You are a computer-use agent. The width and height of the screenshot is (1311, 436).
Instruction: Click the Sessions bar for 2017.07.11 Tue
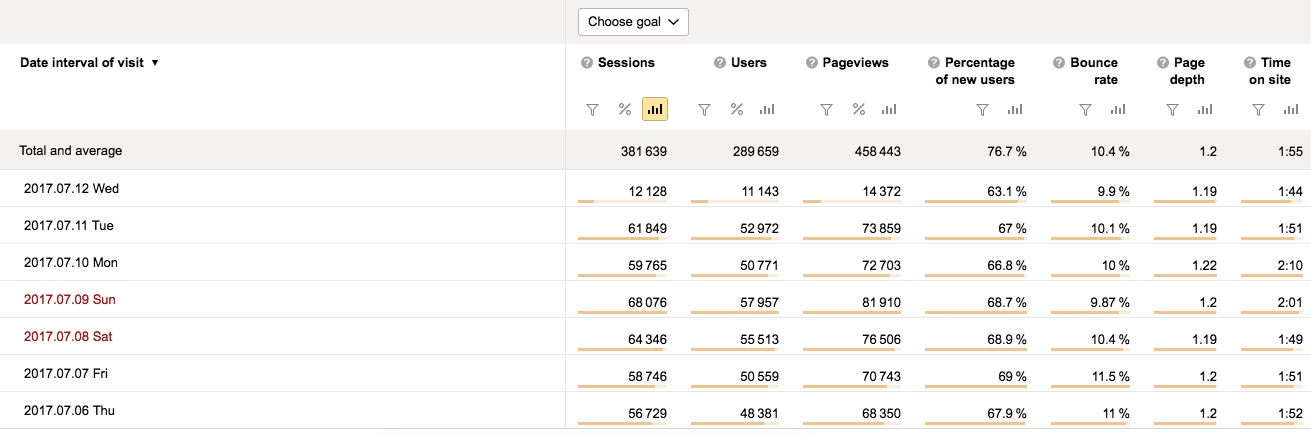(622, 238)
